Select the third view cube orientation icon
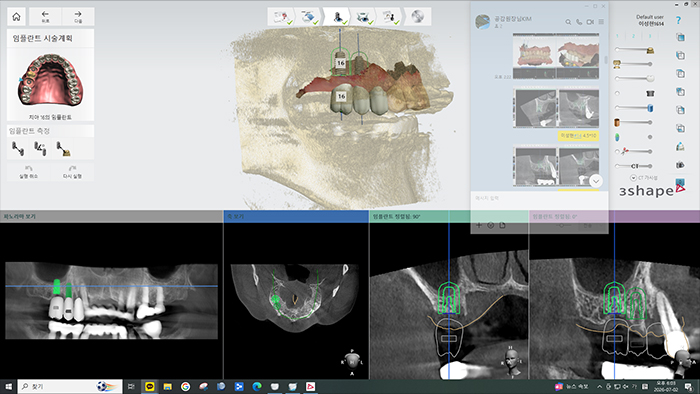 (x=680, y=73)
